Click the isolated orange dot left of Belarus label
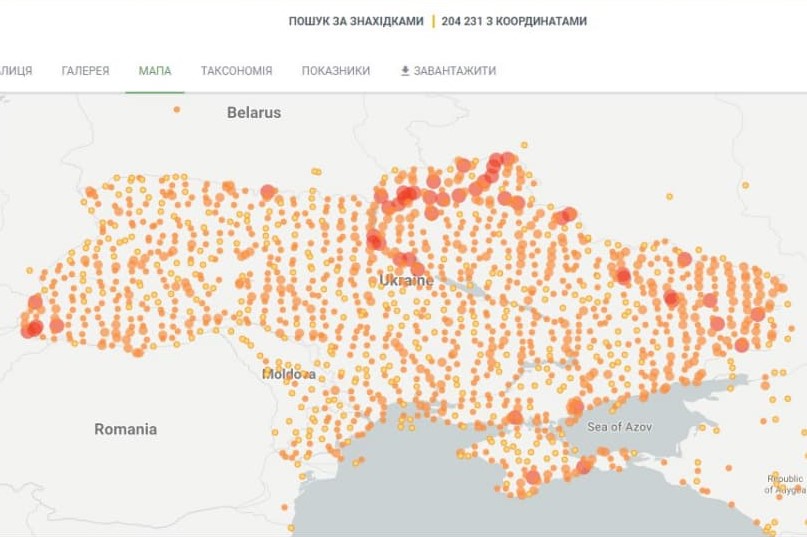Screen dimensions: 807x537 pos(177,109)
